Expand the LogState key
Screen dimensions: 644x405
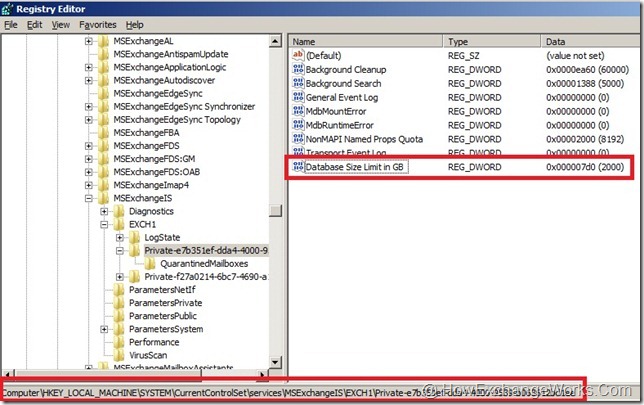(120, 237)
